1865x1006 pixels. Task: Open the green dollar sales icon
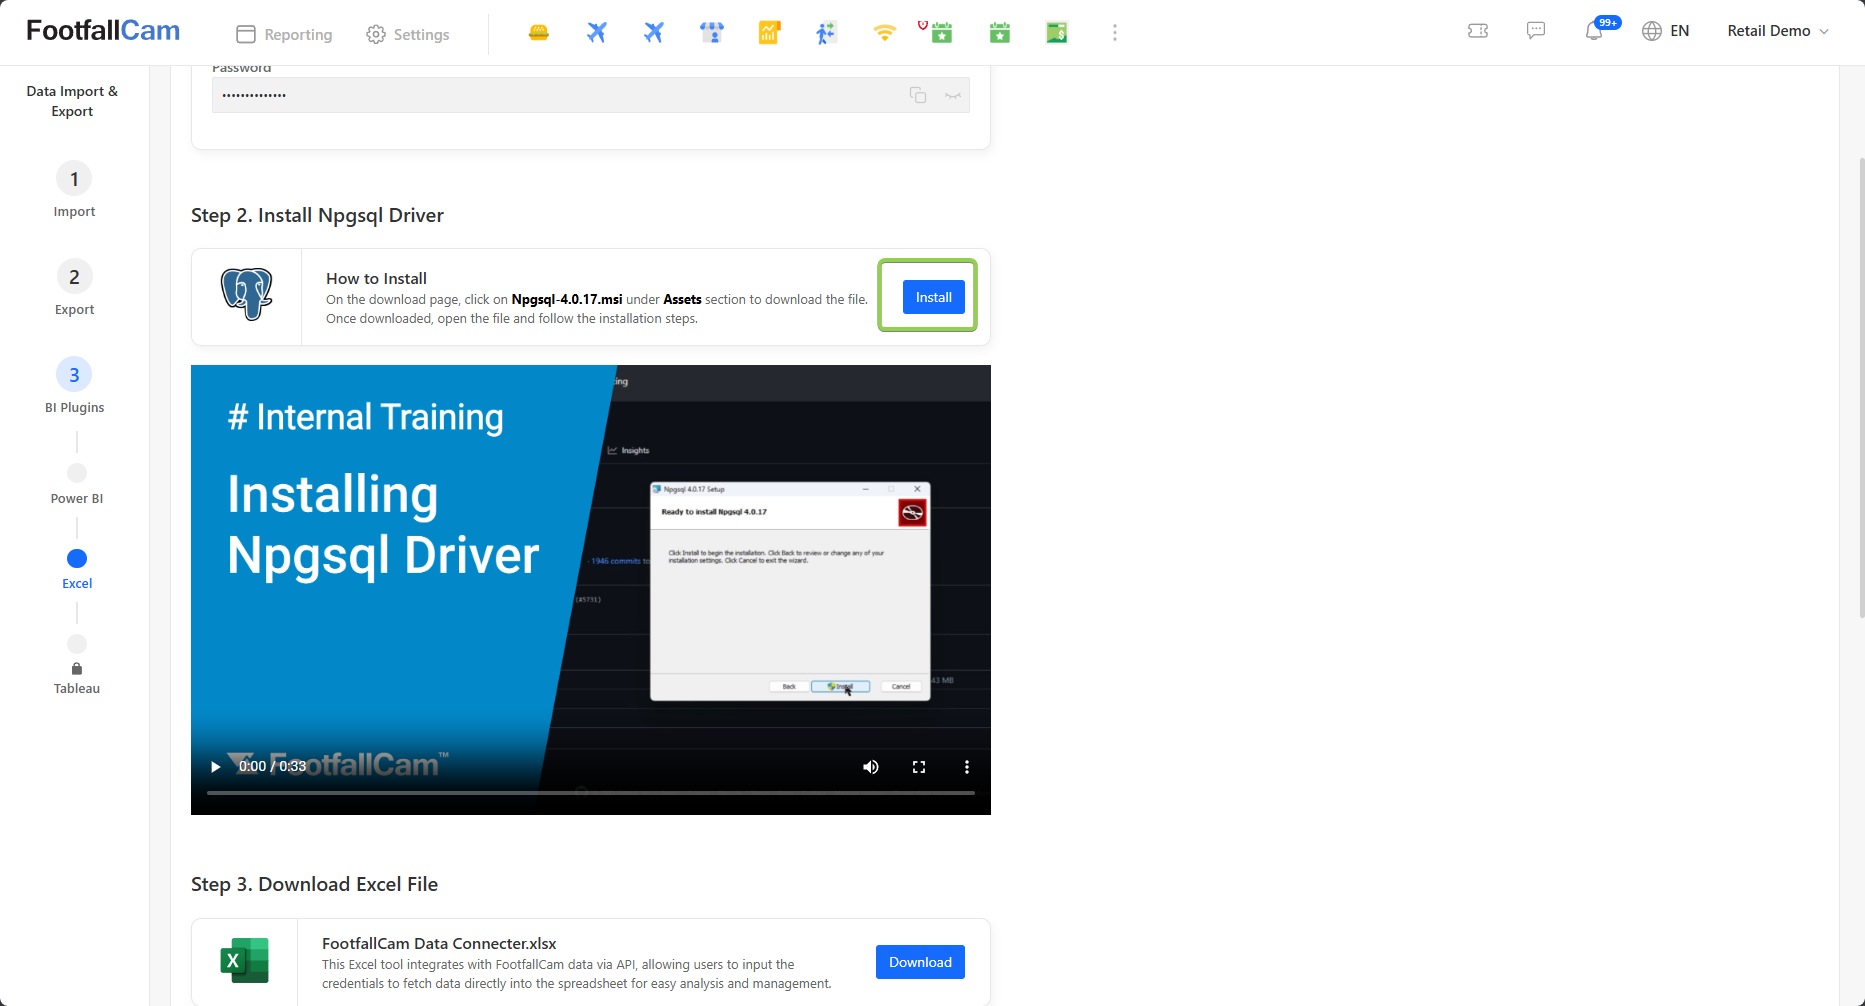(x=1057, y=33)
